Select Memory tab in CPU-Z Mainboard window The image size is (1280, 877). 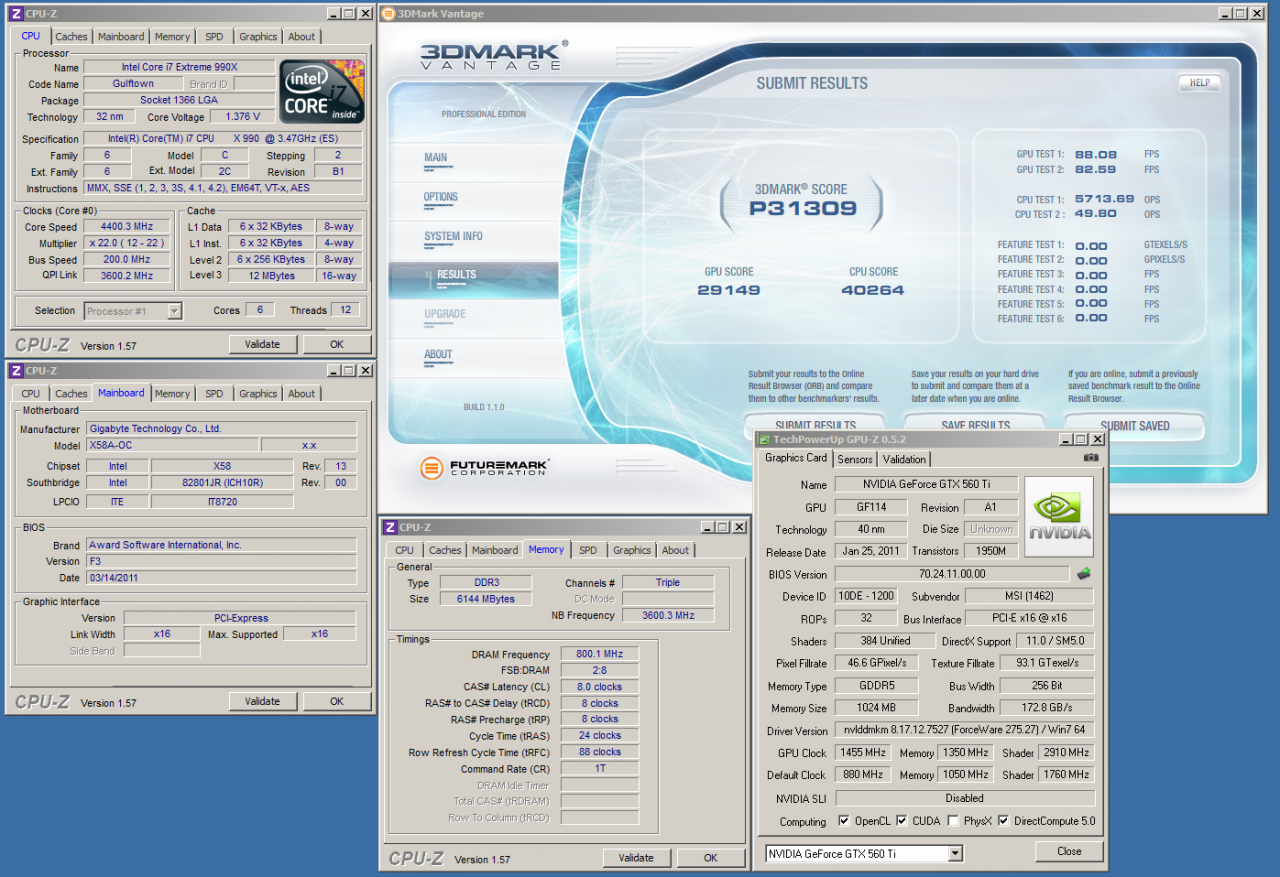(172, 394)
